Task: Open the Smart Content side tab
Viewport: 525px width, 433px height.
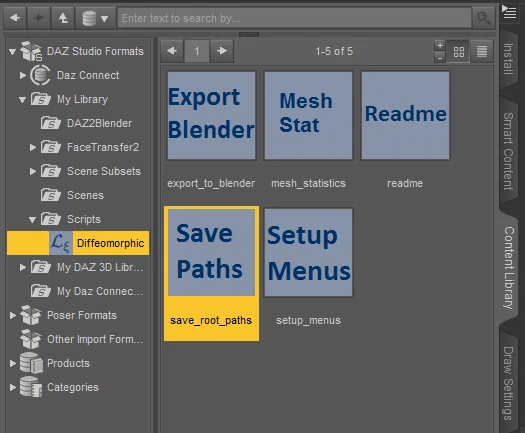Action: coord(508,151)
